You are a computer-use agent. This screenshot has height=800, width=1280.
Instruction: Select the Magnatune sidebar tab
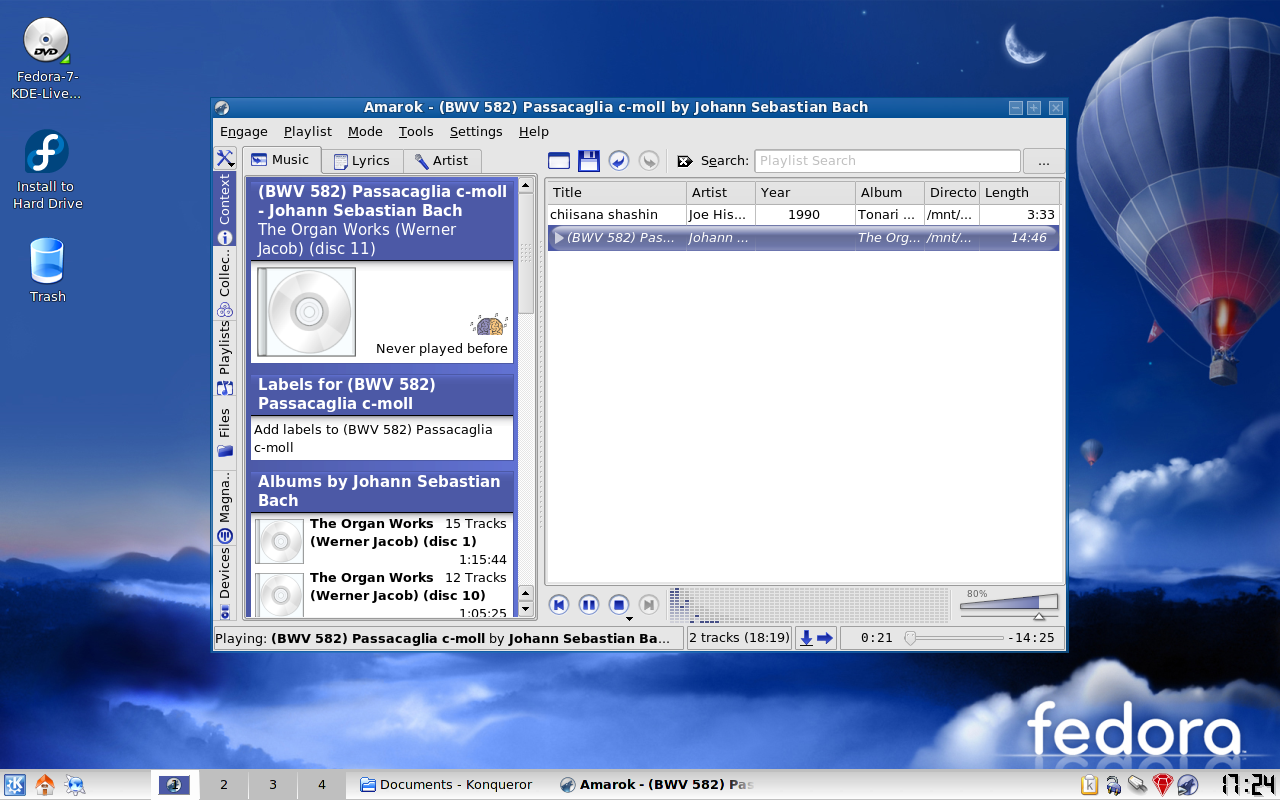pos(225,508)
